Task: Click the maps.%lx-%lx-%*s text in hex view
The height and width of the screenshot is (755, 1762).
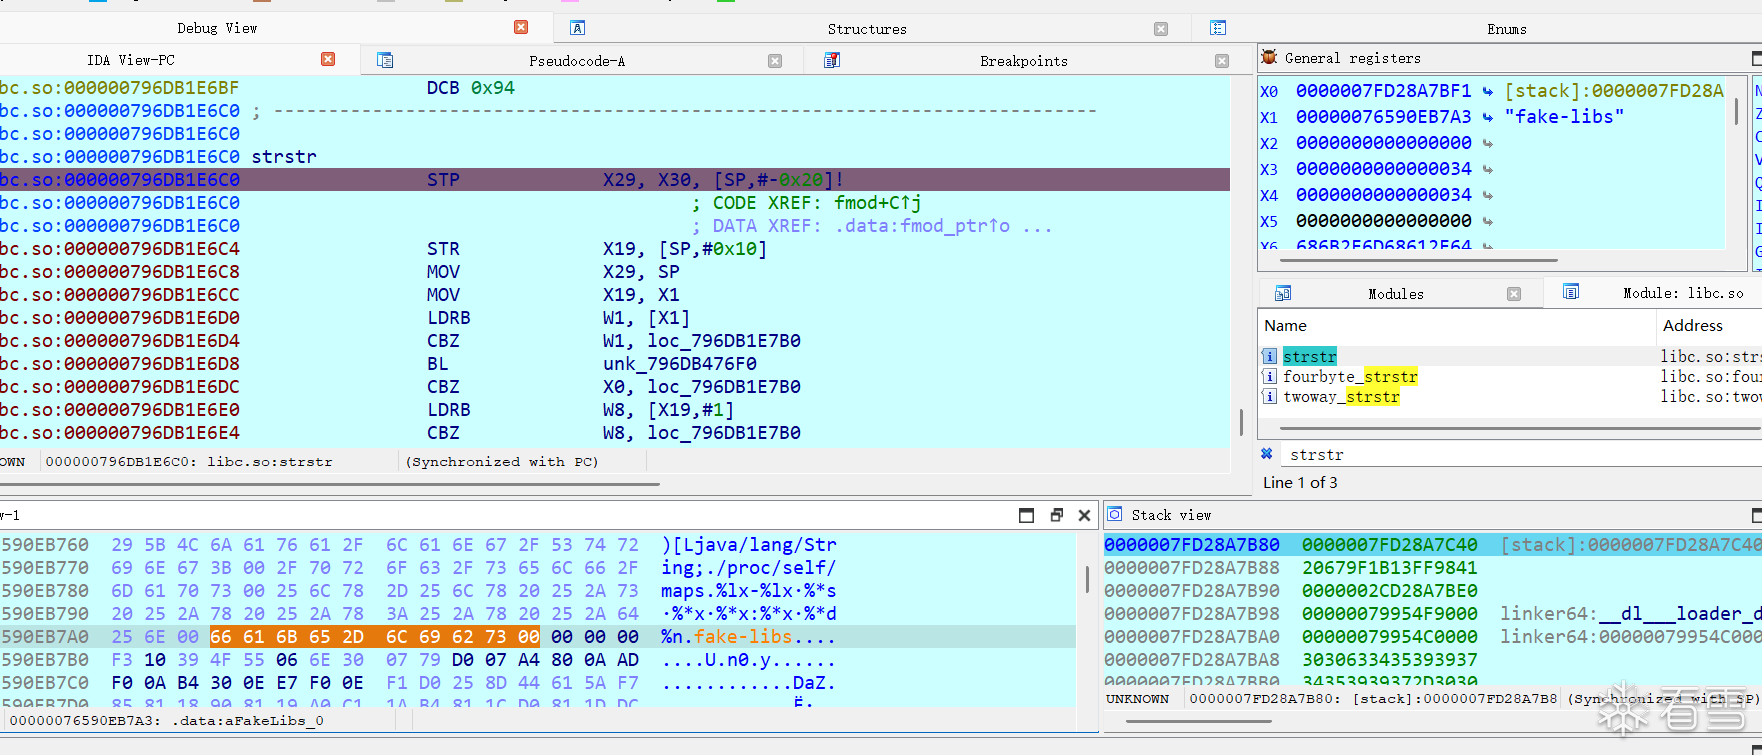Action: [x=749, y=591]
